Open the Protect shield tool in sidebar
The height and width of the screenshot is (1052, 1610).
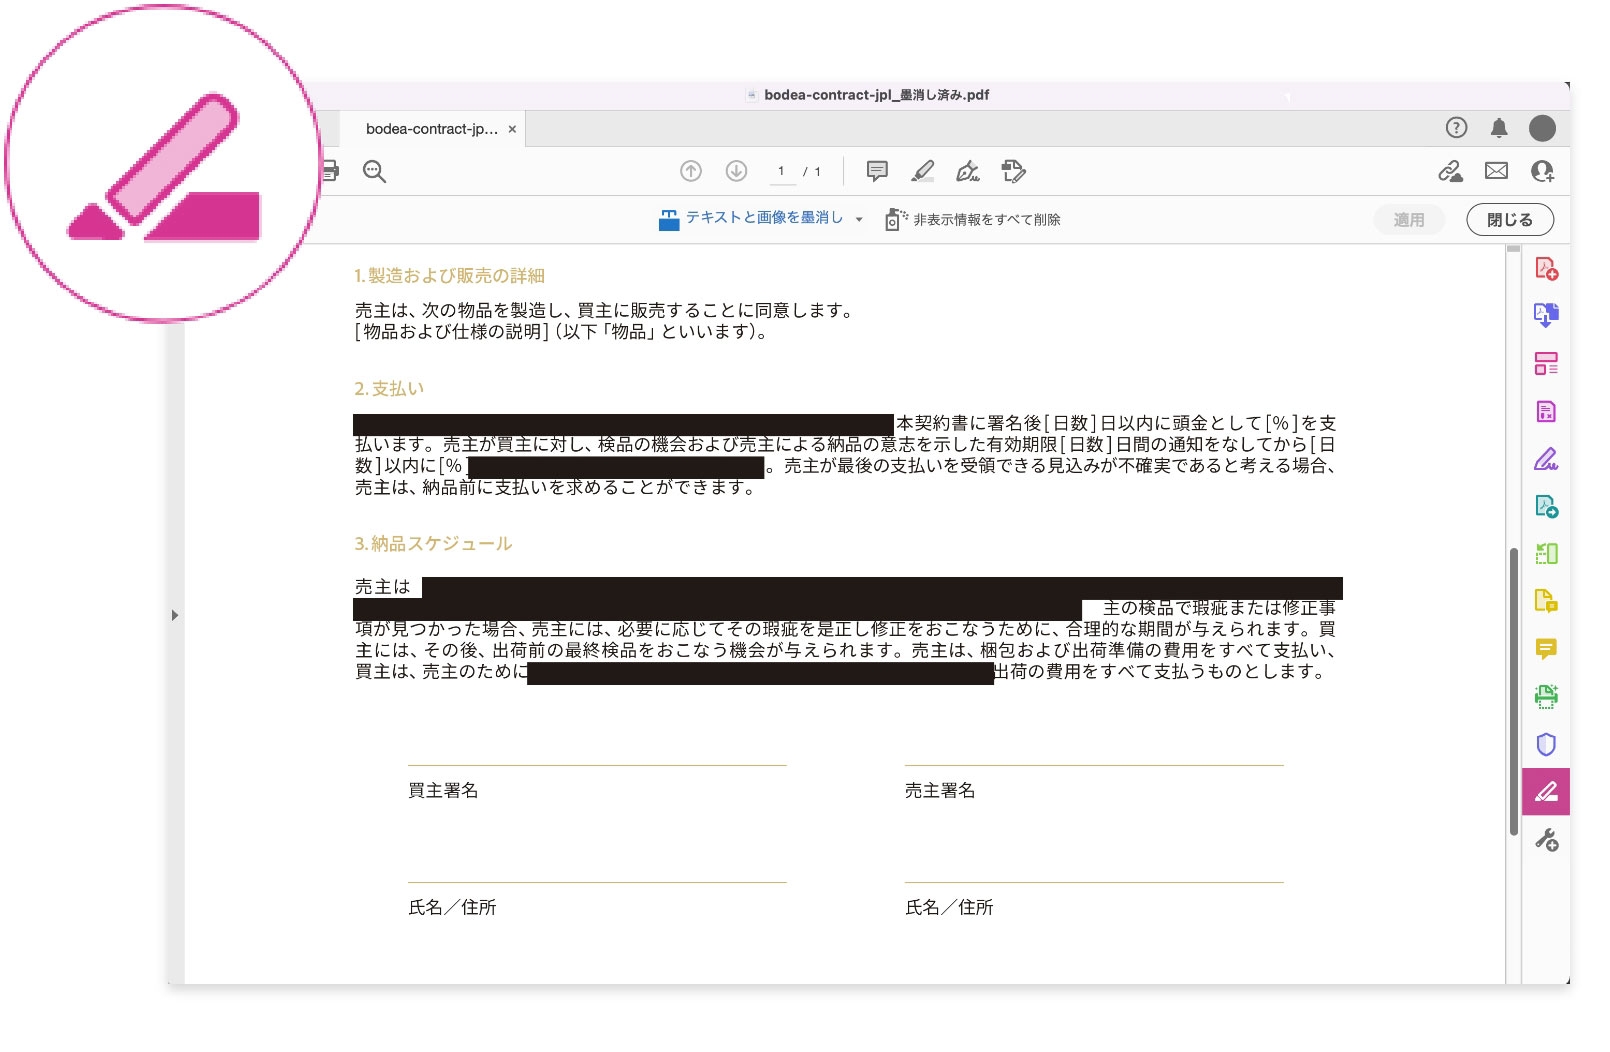pos(1546,744)
